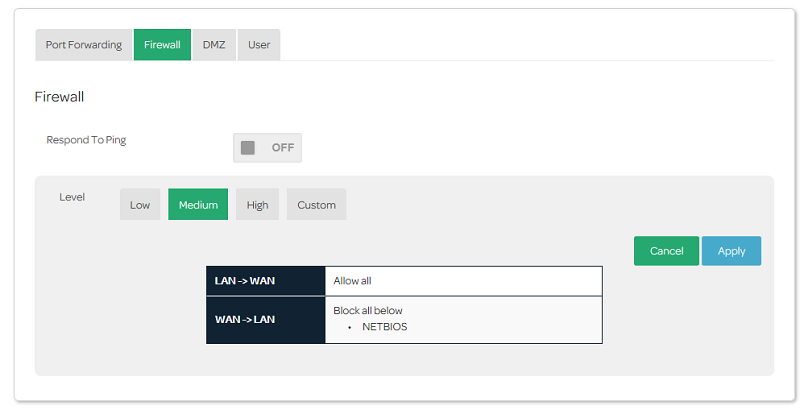The height and width of the screenshot is (410, 800).
Task: Click the green Cancel button
Action: click(666, 251)
